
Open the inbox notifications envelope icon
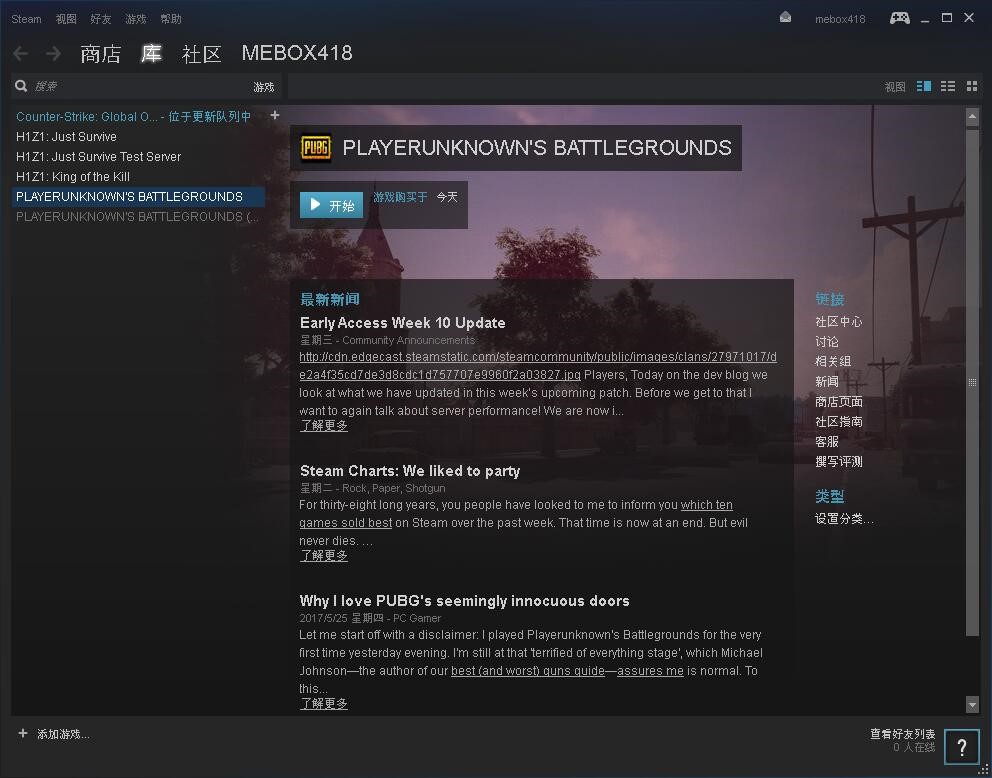point(785,18)
